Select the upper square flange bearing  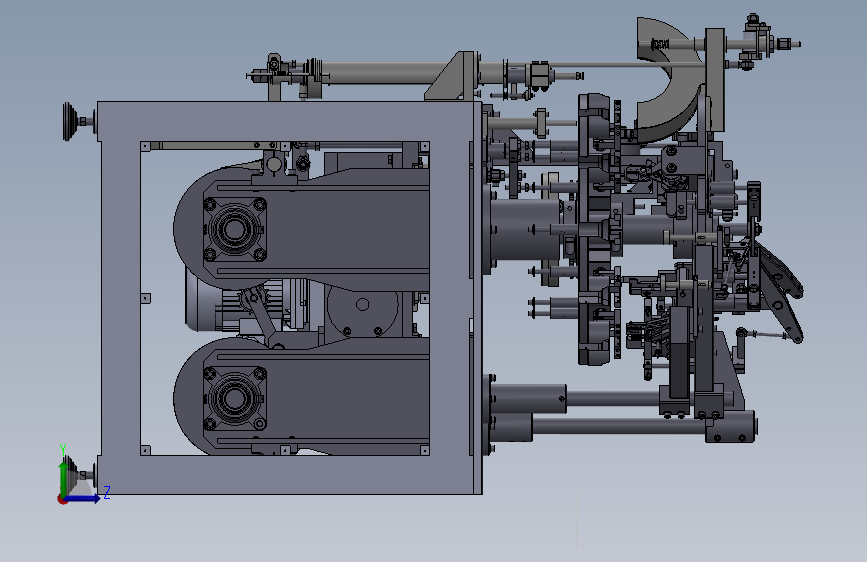(x=235, y=228)
